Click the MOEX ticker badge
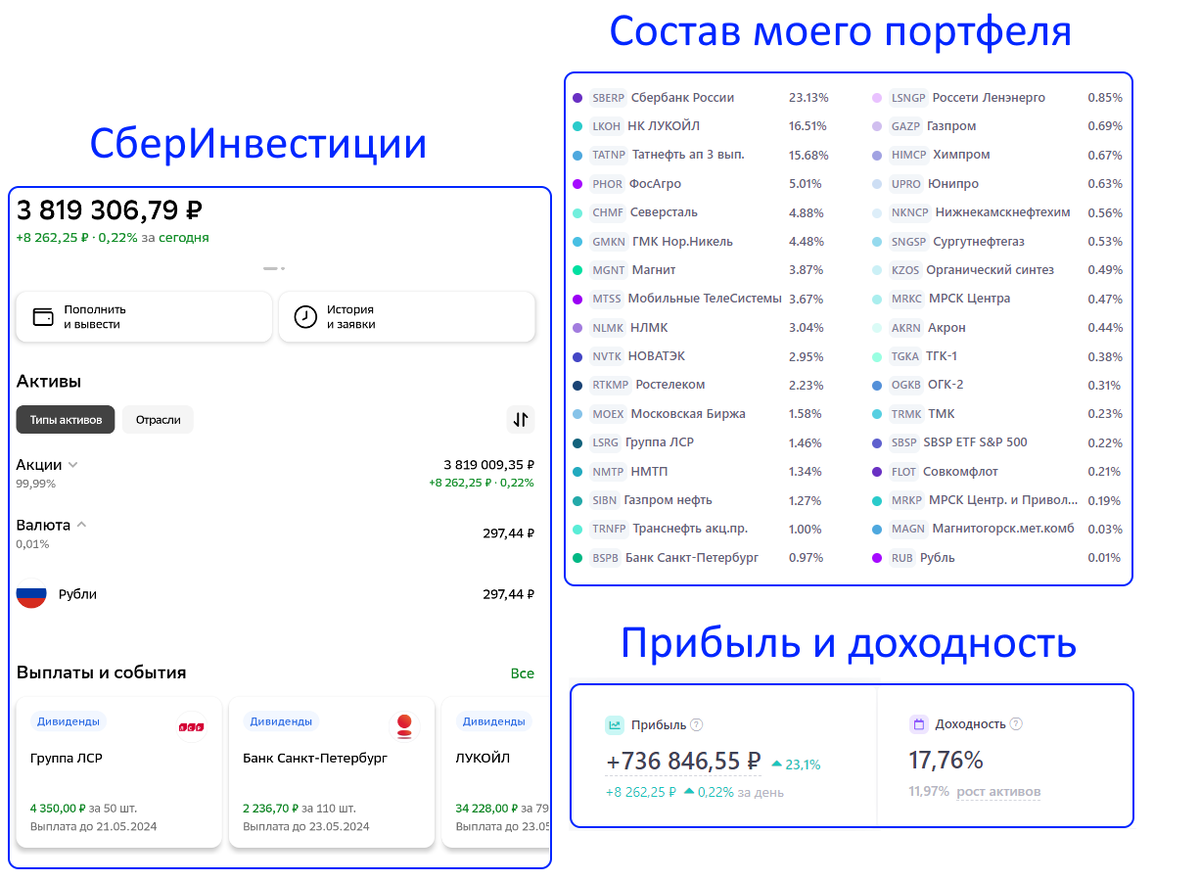This screenshot has width=1200, height=881. [x=608, y=414]
